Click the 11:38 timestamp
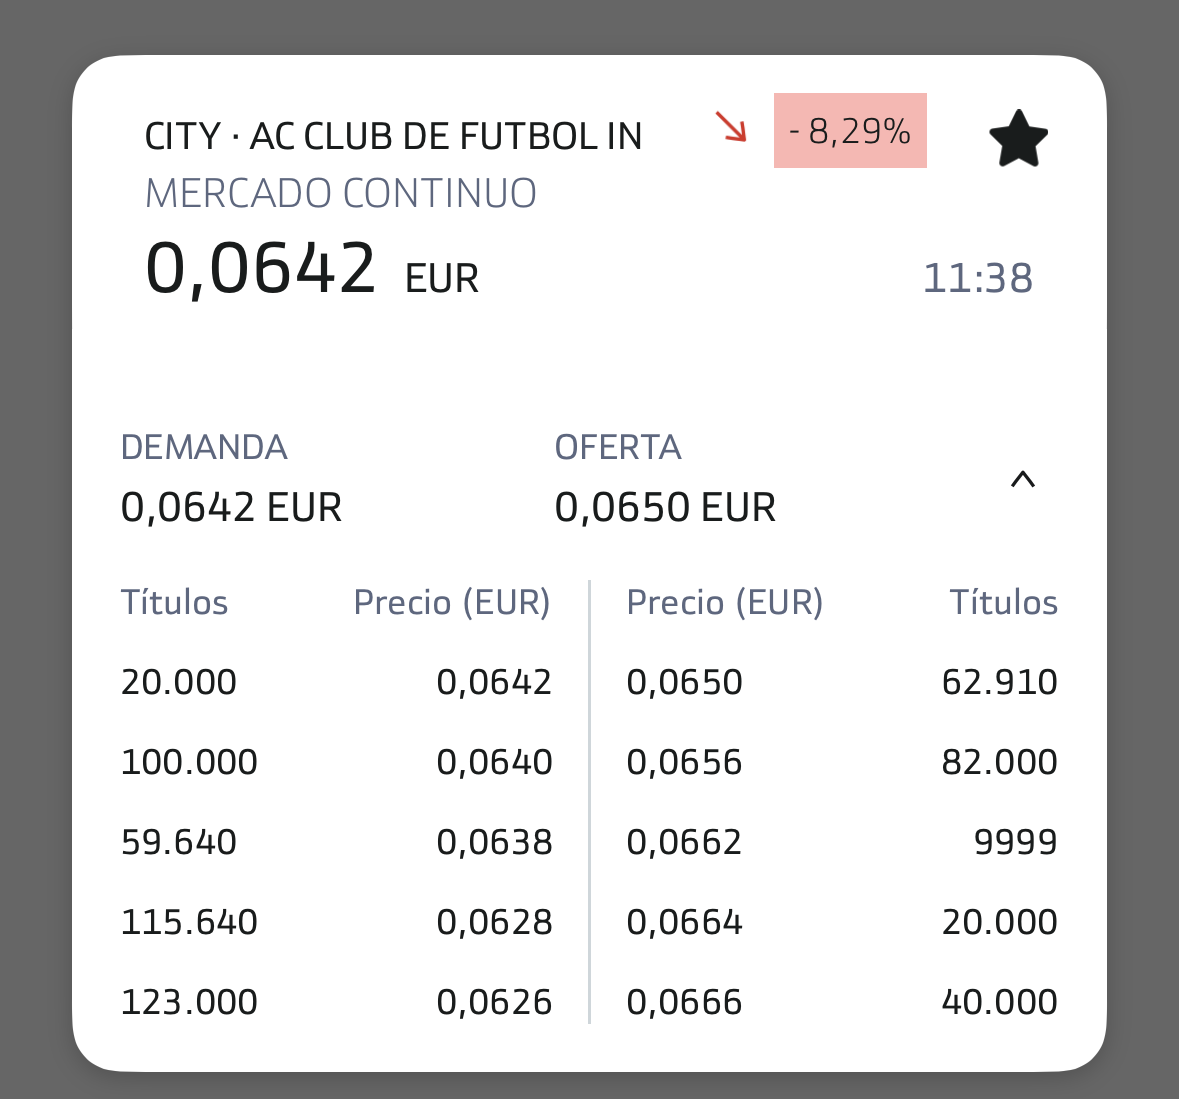Image resolution: width=1179 pixels, height=1099 pixels. click(979, 278)
